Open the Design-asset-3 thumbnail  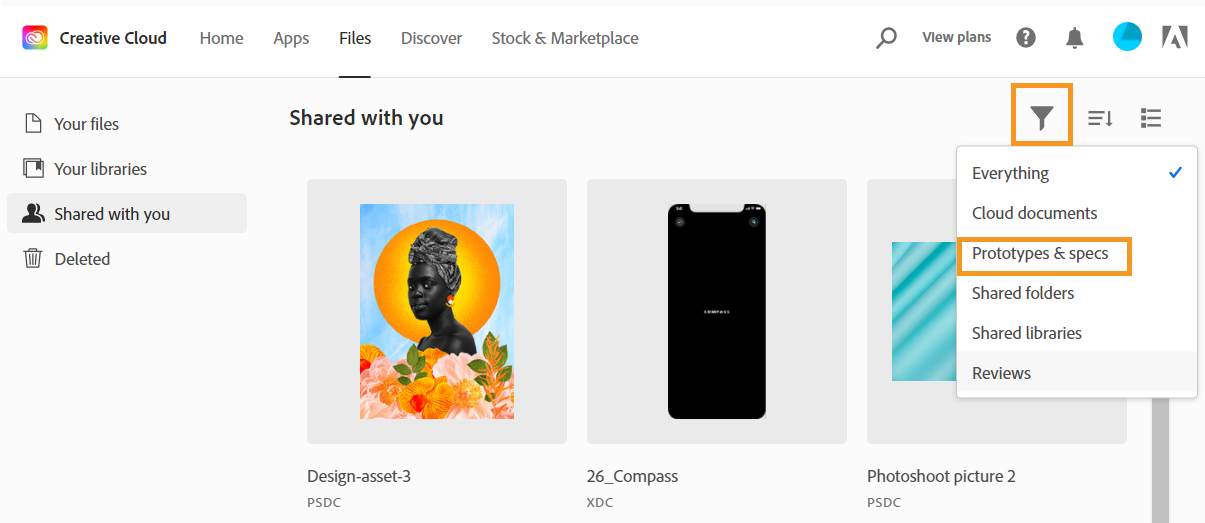click(437, 311)
